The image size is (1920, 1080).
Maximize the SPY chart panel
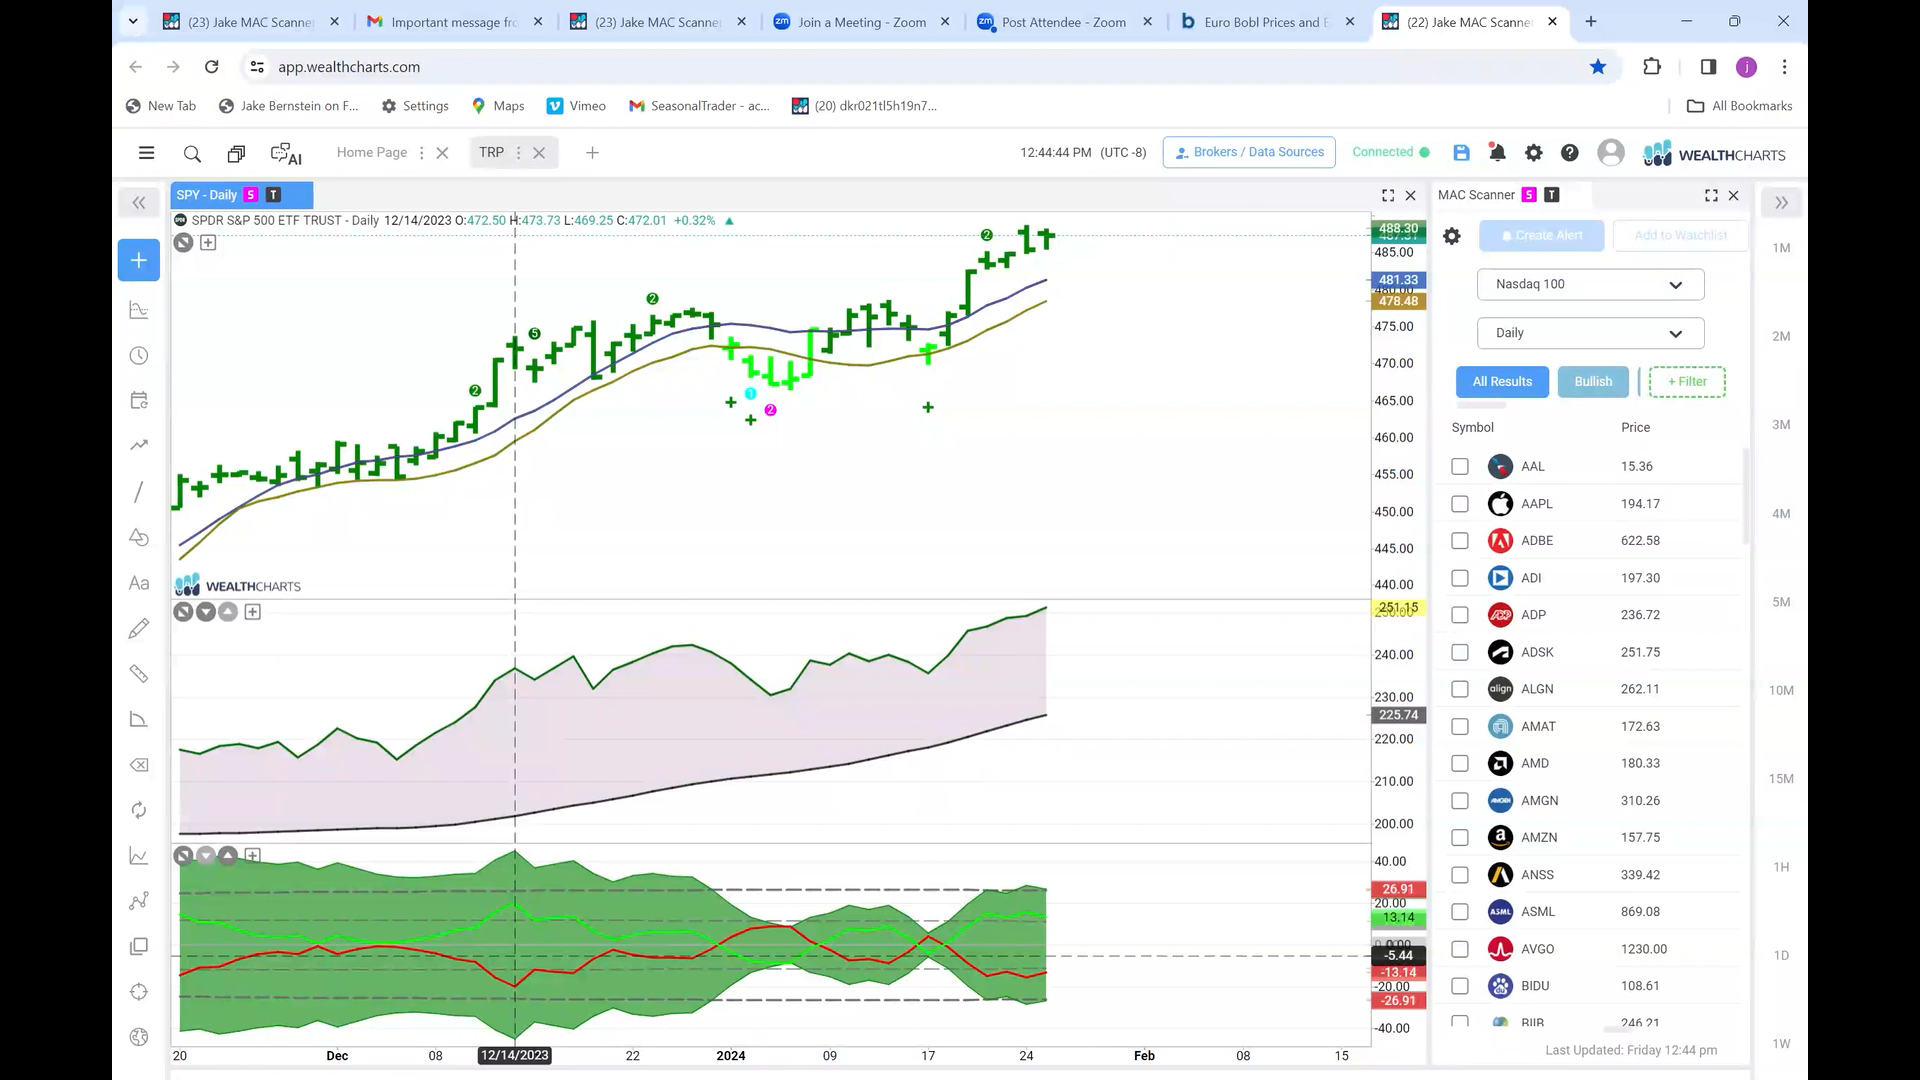(1388, 195)
